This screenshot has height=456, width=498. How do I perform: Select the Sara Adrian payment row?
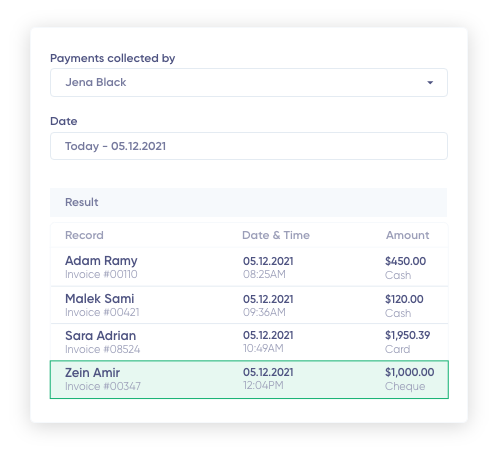249,342
